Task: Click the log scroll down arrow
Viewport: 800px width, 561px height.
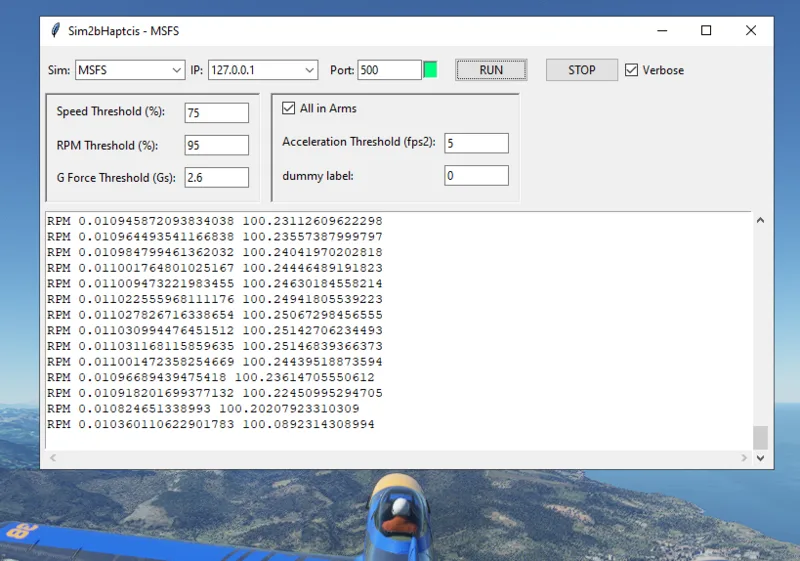Action: click(760, 458)
